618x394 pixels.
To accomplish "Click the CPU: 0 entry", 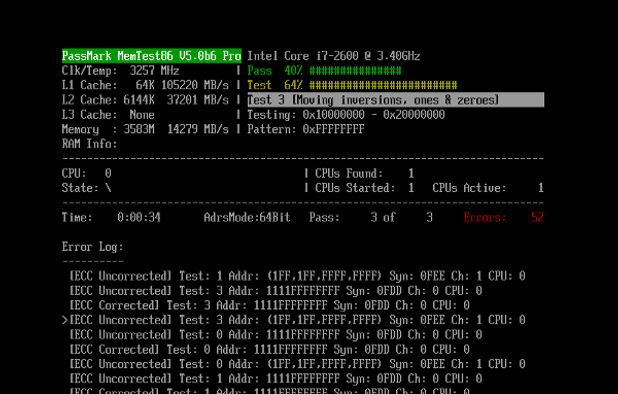I will tap(87, 173).
